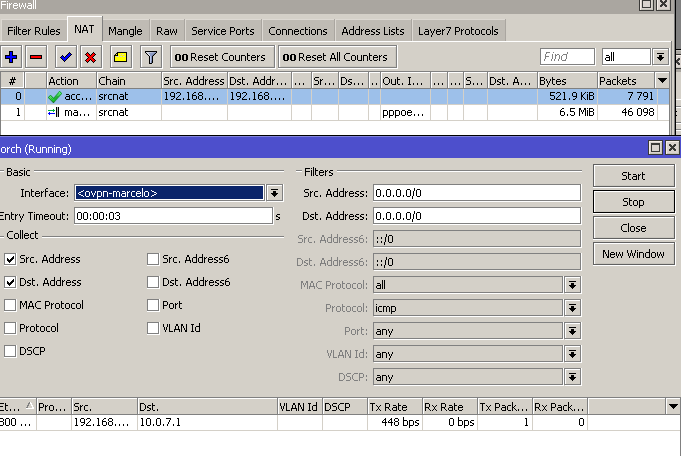Remove selected NAT rule with minus icon

(36, 57)
